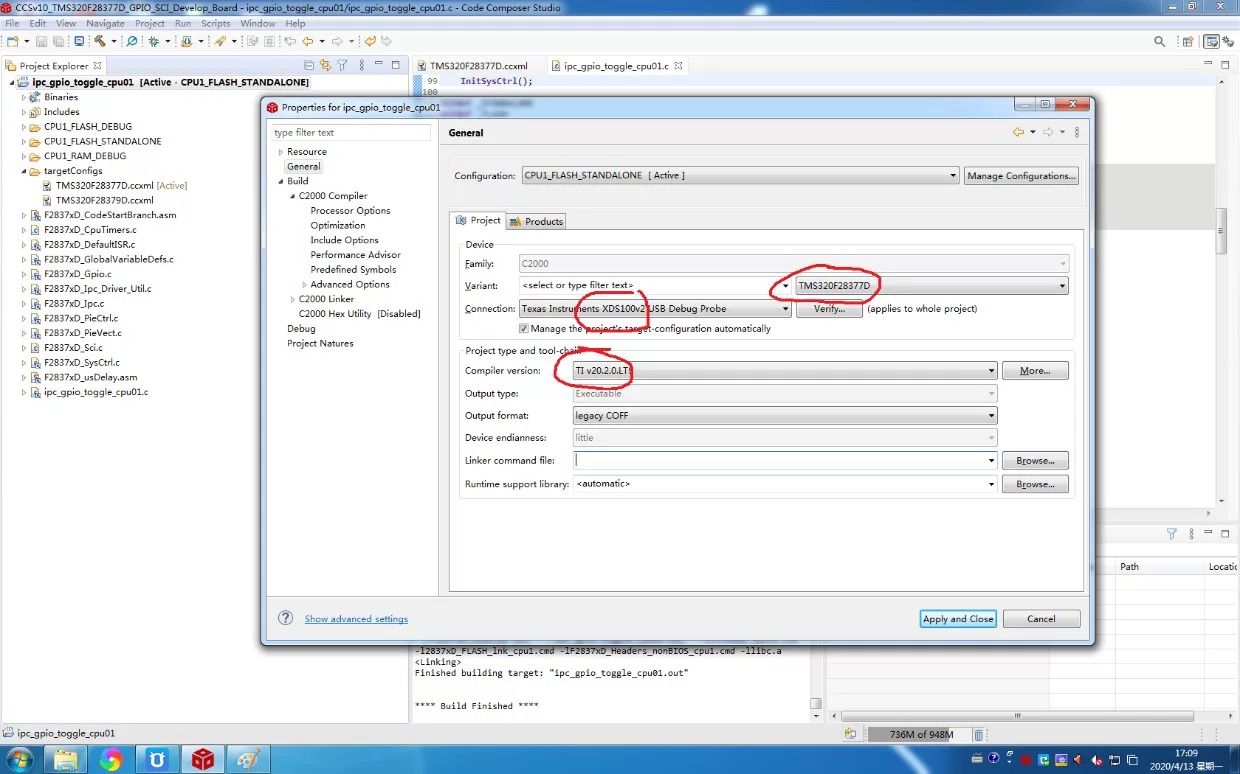Image resolution: width=1240 pixels, height=774 pixels.
Task: Click Verify connection button
Action: (x=829, y=309)
